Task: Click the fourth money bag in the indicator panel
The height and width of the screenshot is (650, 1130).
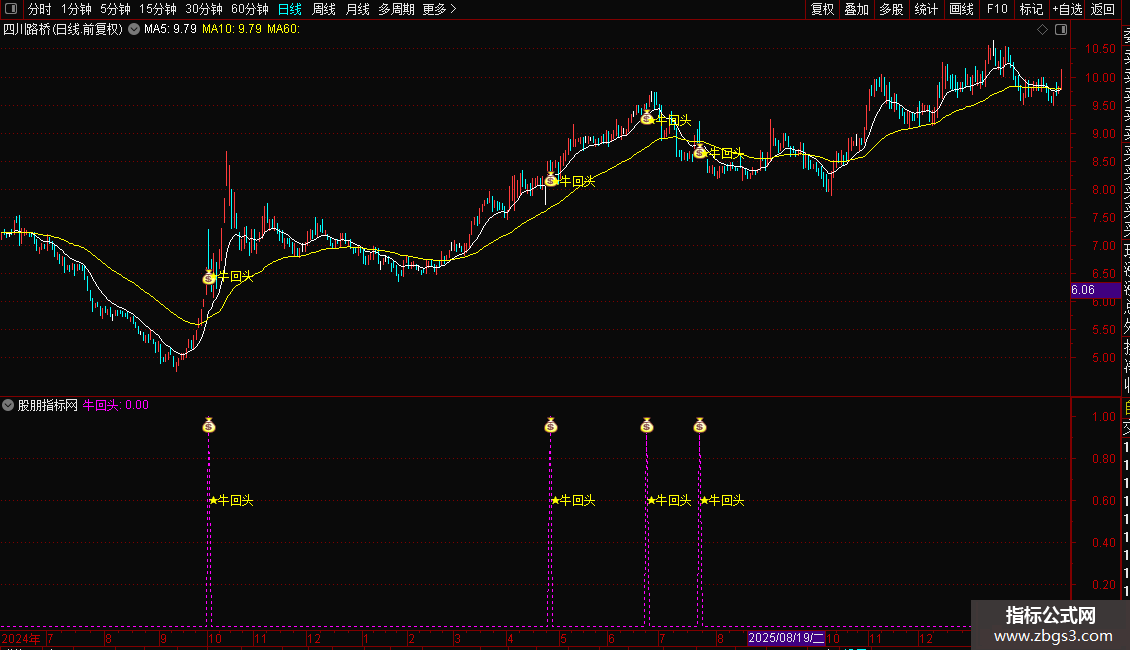Action: pos(700,425)
